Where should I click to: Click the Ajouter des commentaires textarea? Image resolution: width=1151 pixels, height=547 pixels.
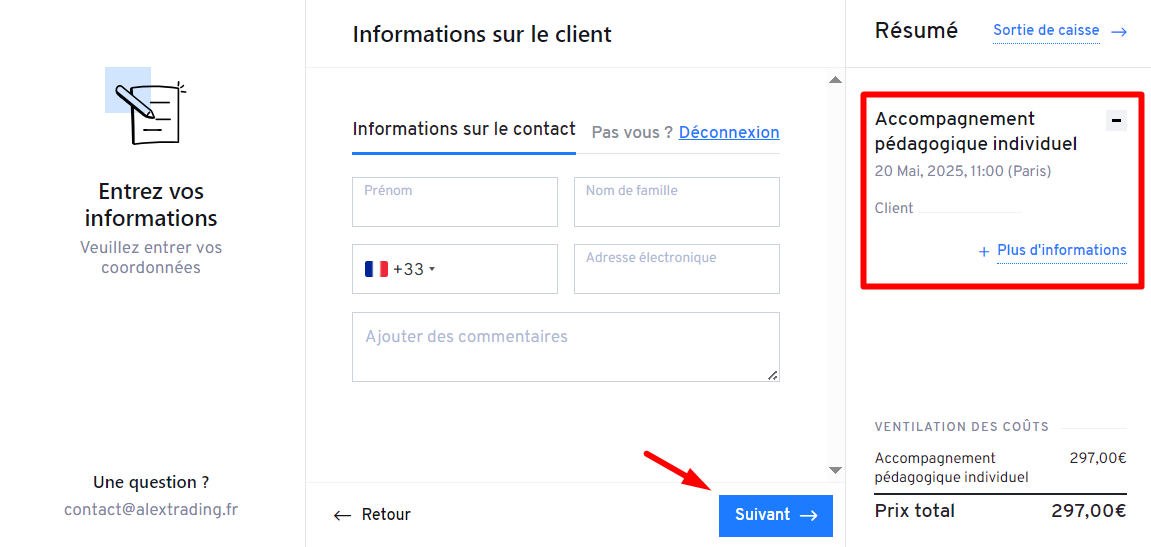pos(565,347)
